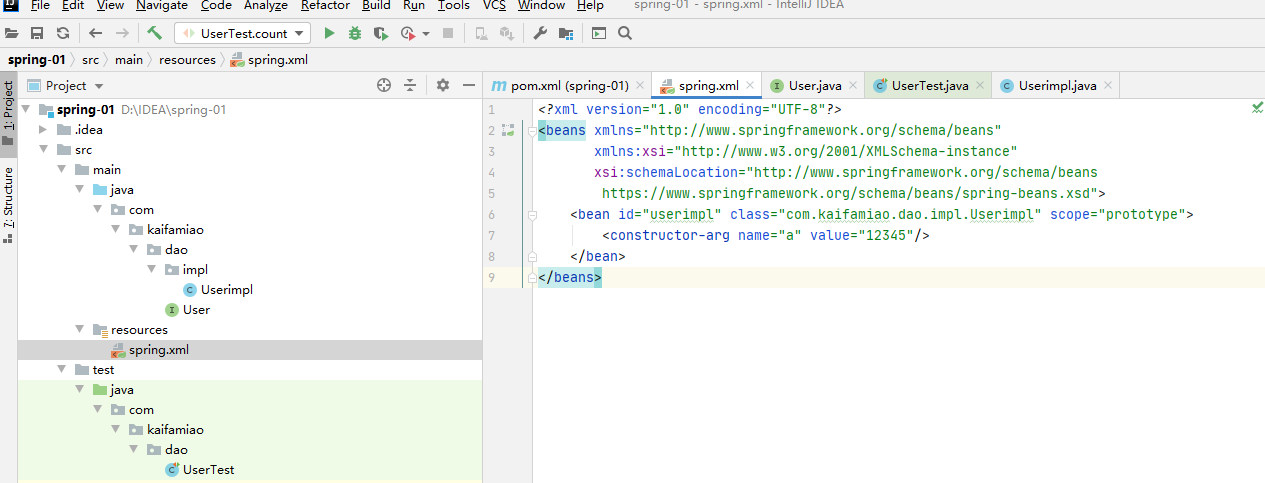
Task: Open Project panel gear options
Action: [x=443, y=86]
